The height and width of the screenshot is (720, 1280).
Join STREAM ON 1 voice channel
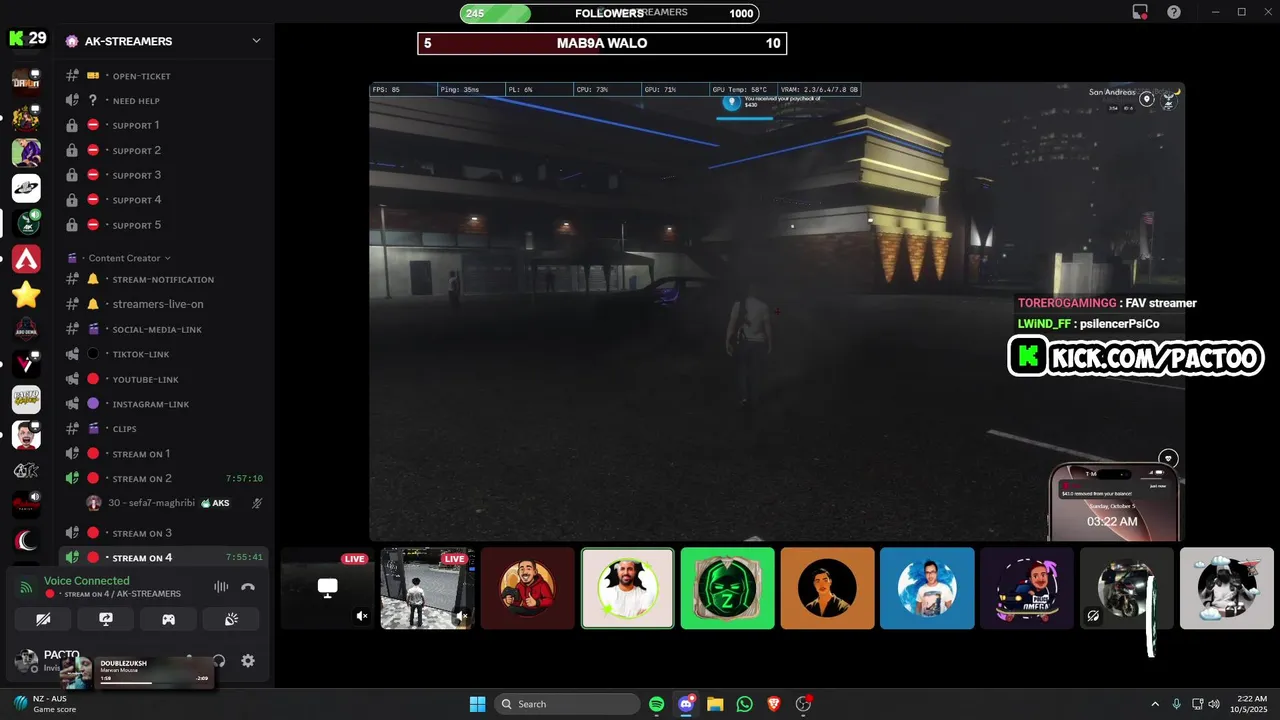click(165, 454)
